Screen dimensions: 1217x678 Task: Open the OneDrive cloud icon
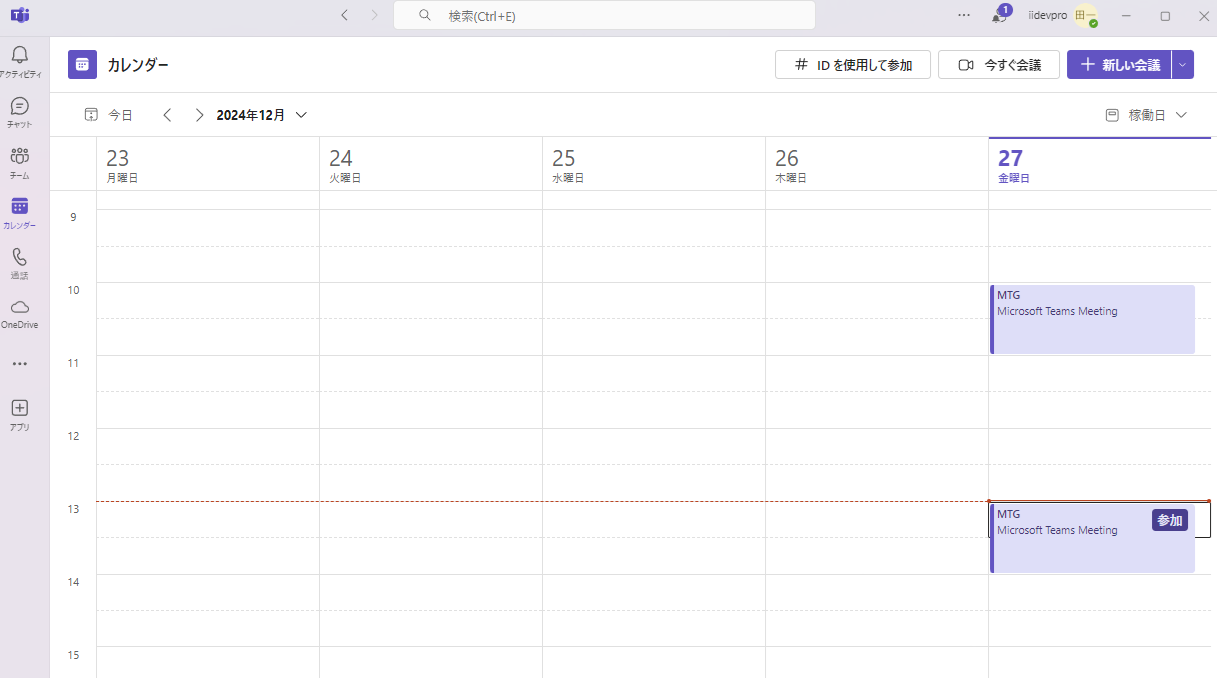pyautogui.click(x=19, y=308)
